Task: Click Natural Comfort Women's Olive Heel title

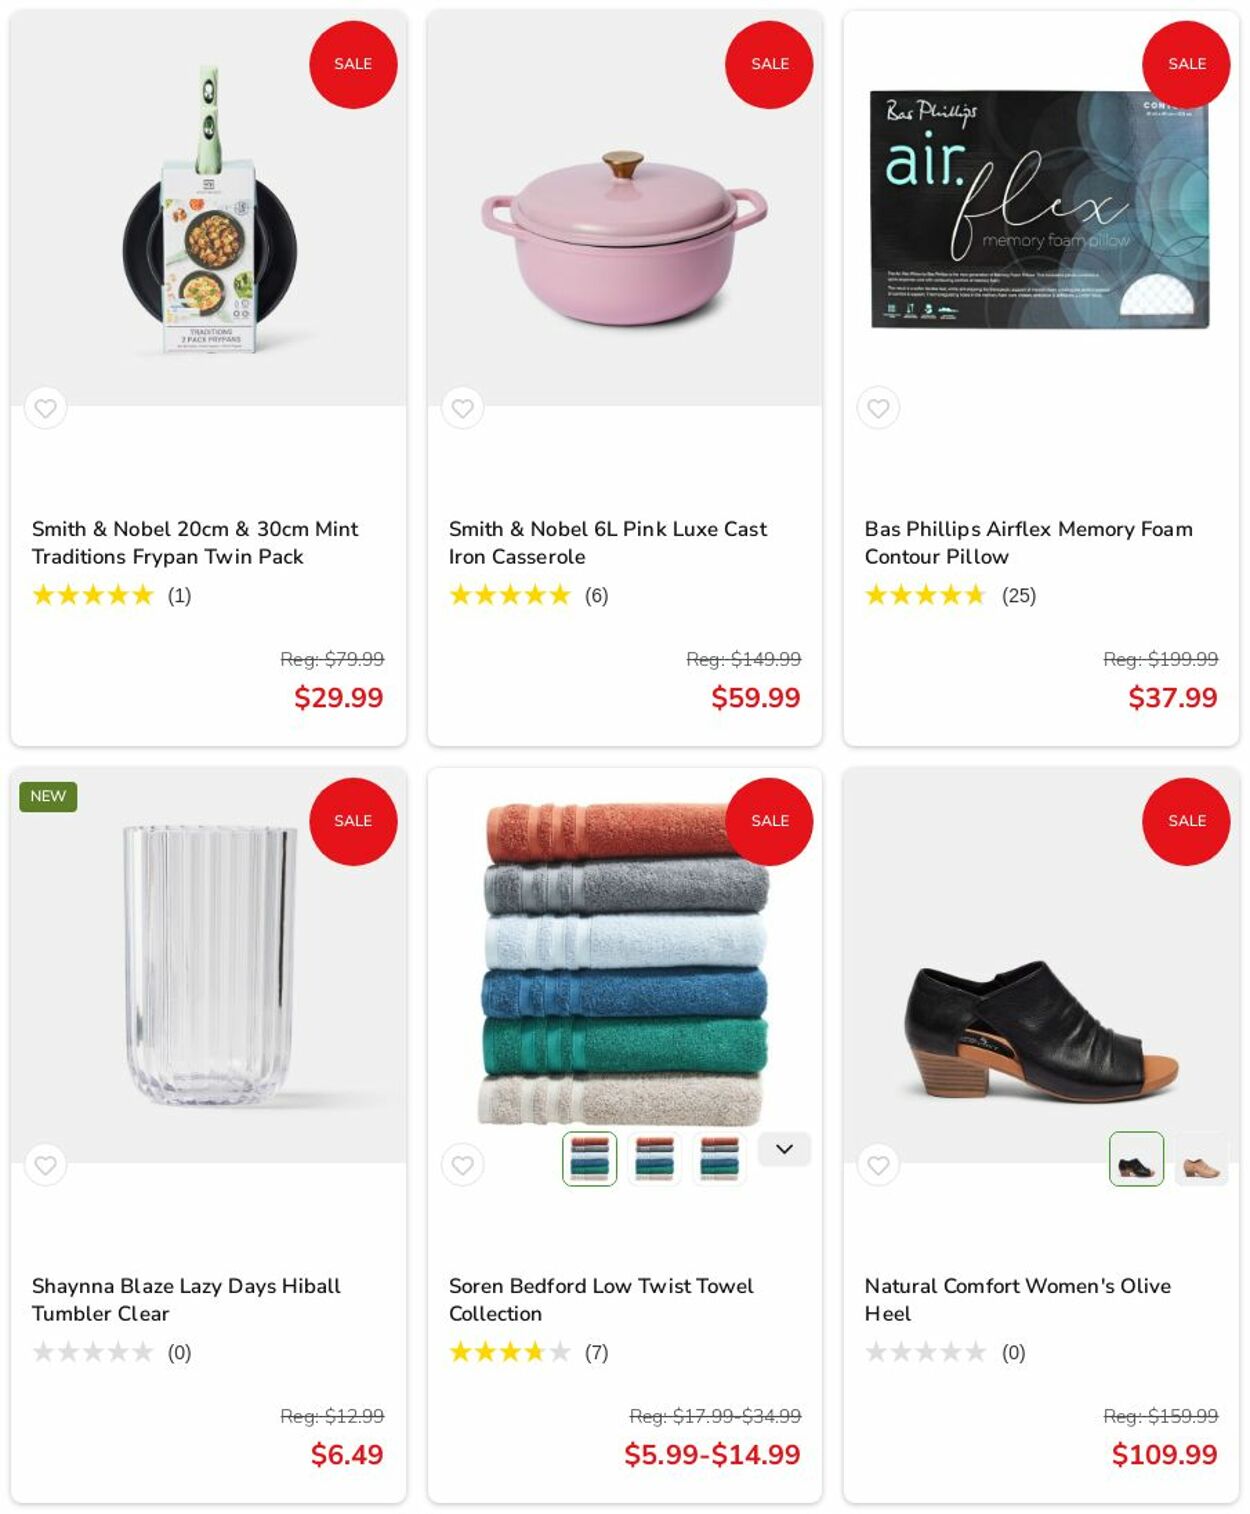Action: tap(1017, 1299)
